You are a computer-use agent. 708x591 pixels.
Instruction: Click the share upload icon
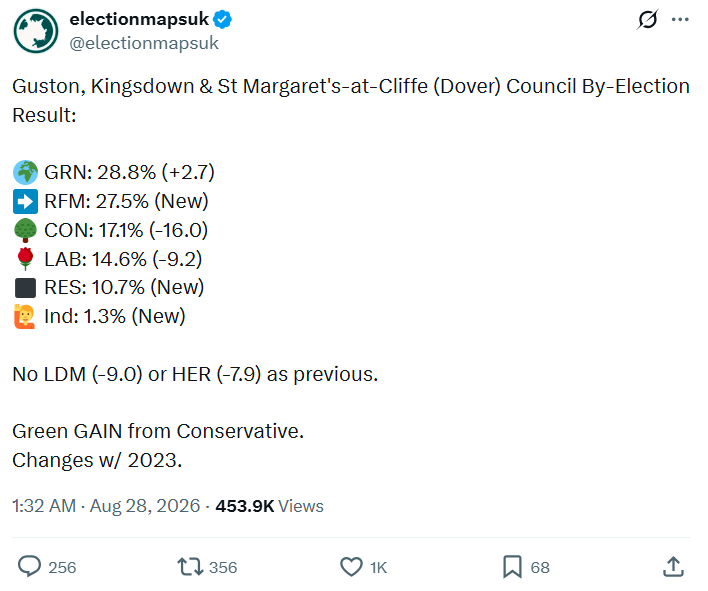pyautogui.click(x=673, y=566)
